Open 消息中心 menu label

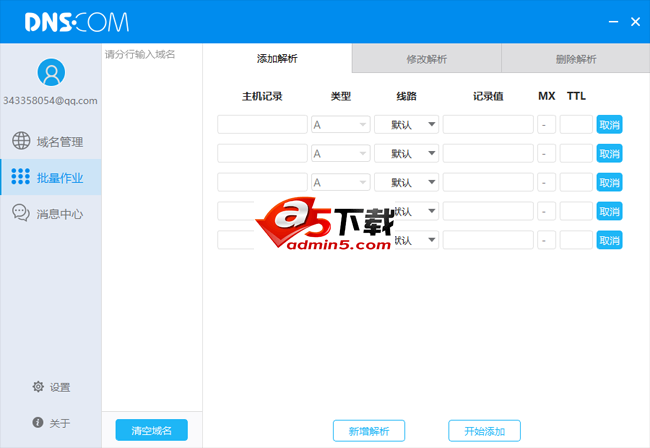[x=60, y=214]
